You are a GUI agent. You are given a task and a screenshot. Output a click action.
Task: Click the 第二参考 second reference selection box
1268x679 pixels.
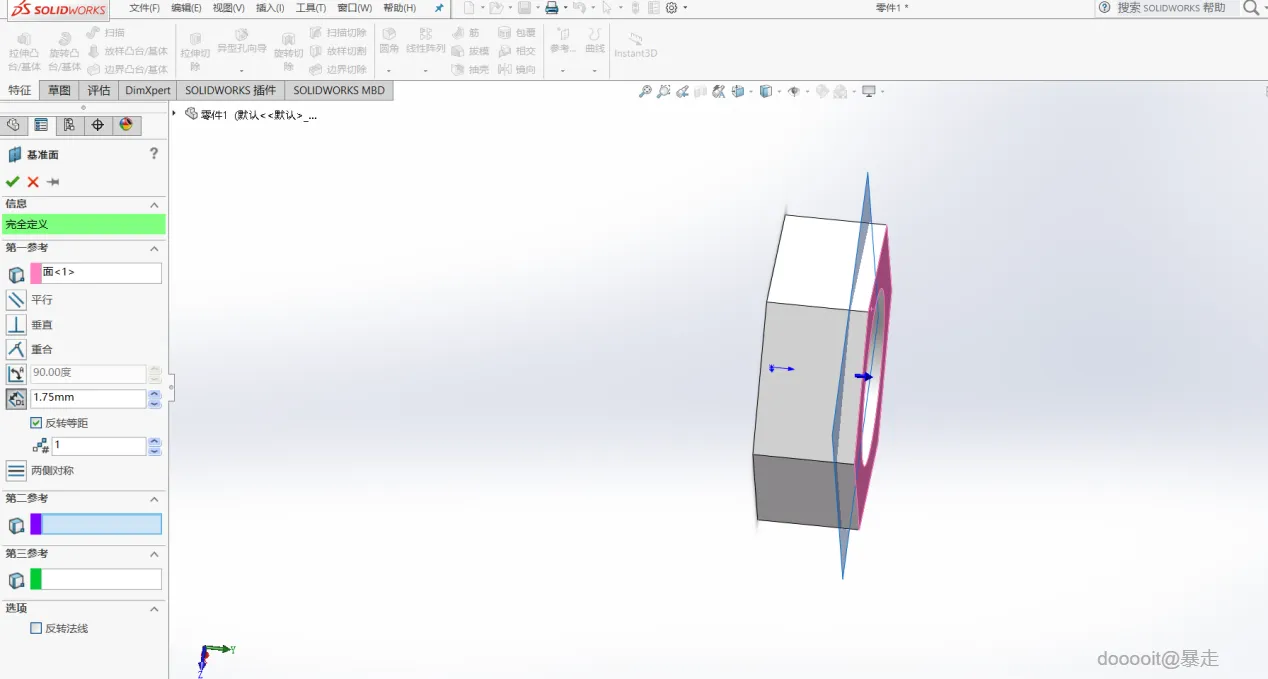point(101,524)
